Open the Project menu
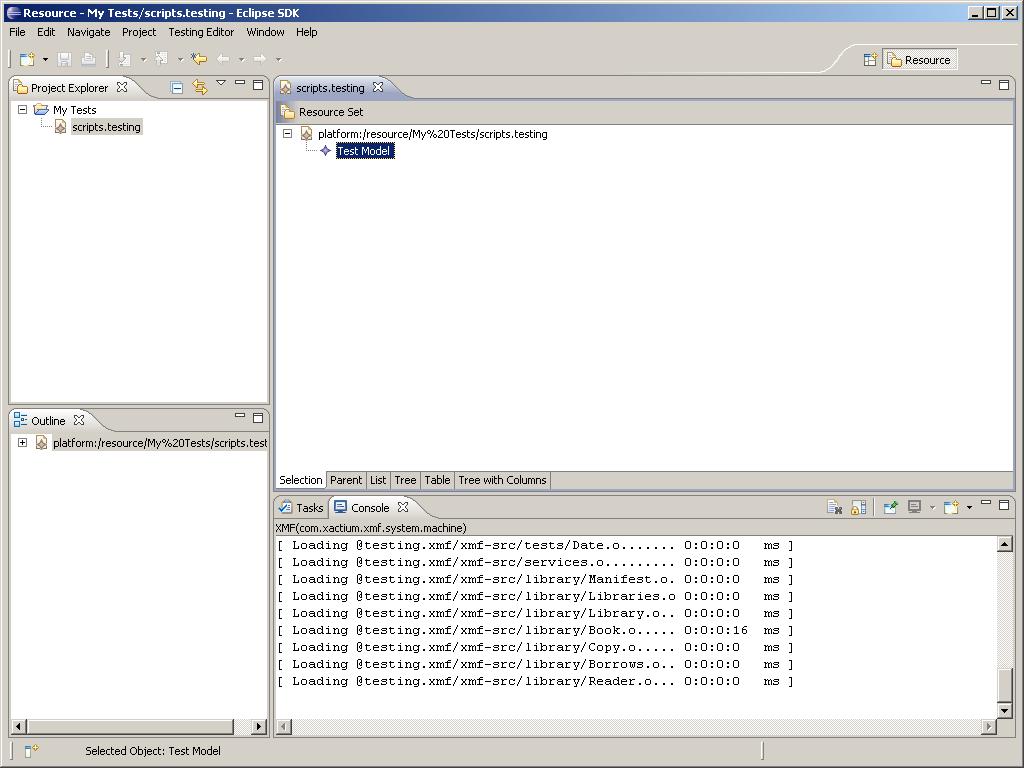 (139, 32)
